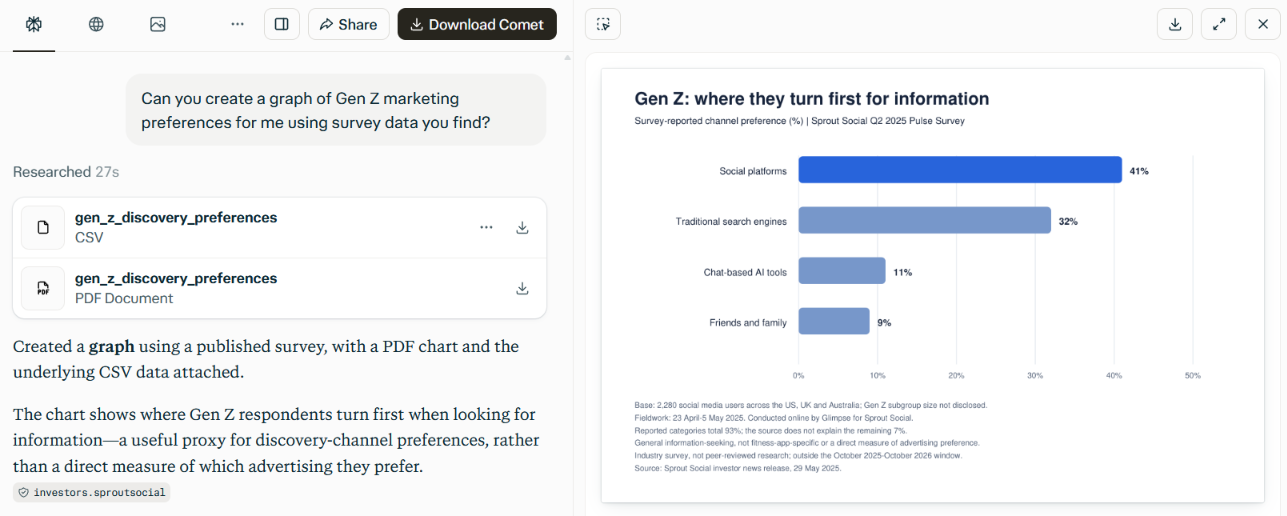Download the CSV file
This screenshot has width=1287, height=516.
(x=522, y=227)
